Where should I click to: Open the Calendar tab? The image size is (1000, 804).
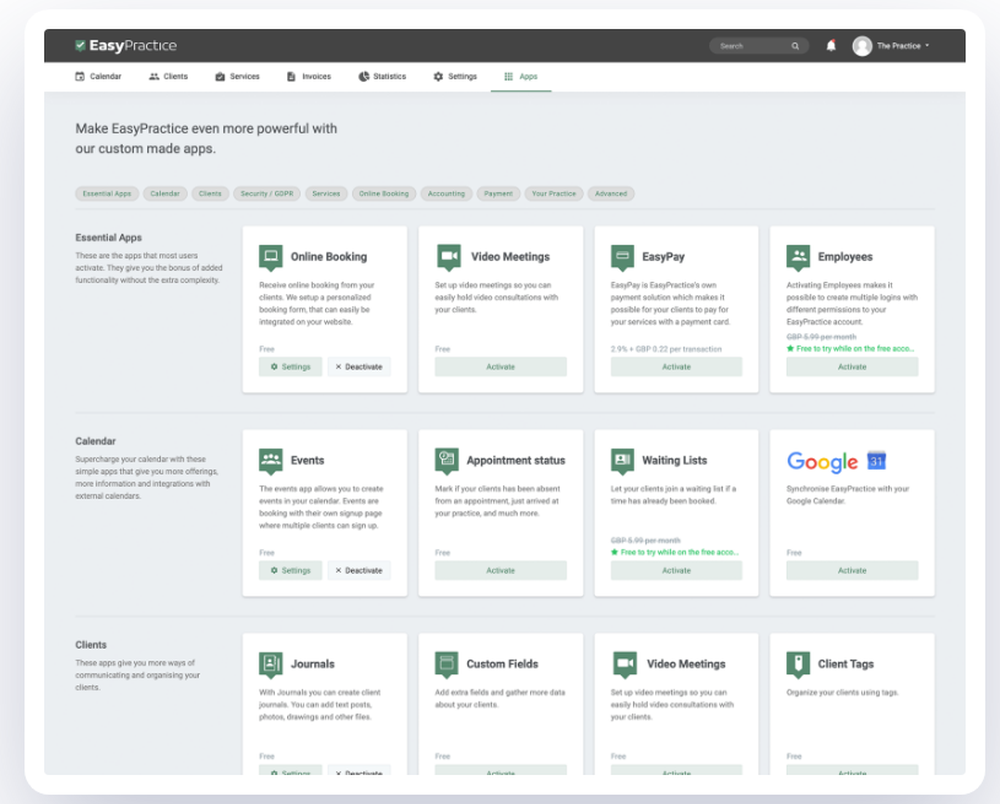tap(98, 77)
